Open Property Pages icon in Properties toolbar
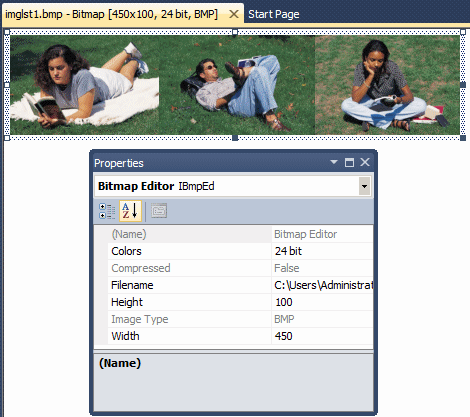This screenshot has width=470, height=417. coord(159,211)
